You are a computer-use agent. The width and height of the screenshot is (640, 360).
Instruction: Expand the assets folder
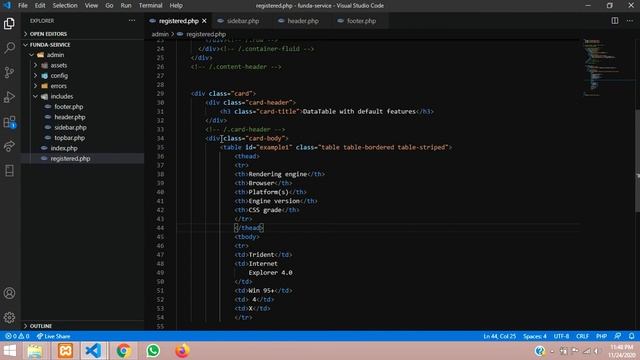pyautogui.click(x=82, y=65)
